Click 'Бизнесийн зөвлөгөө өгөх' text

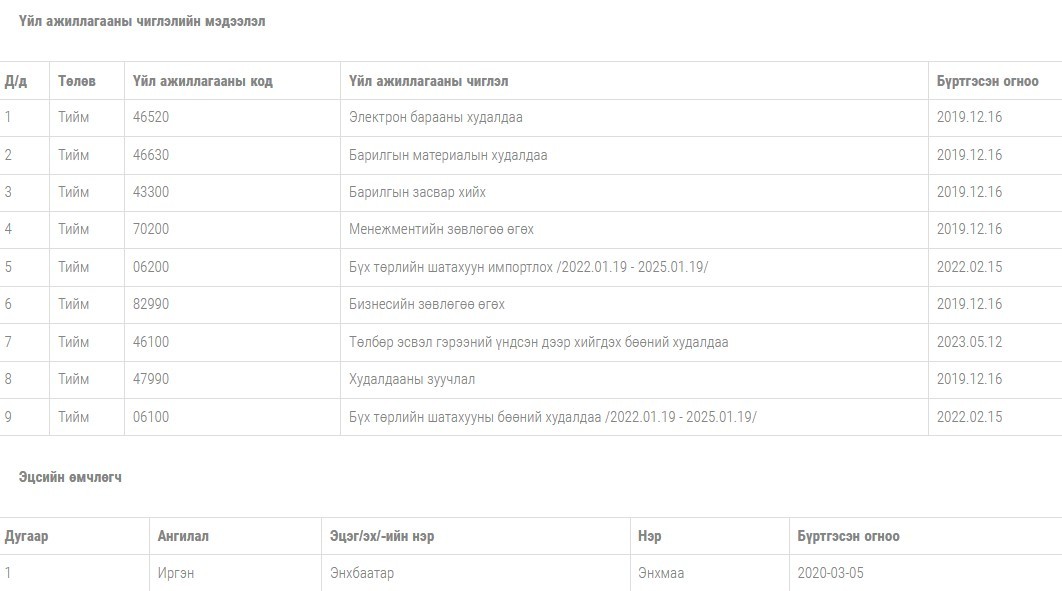pos(427,304)
